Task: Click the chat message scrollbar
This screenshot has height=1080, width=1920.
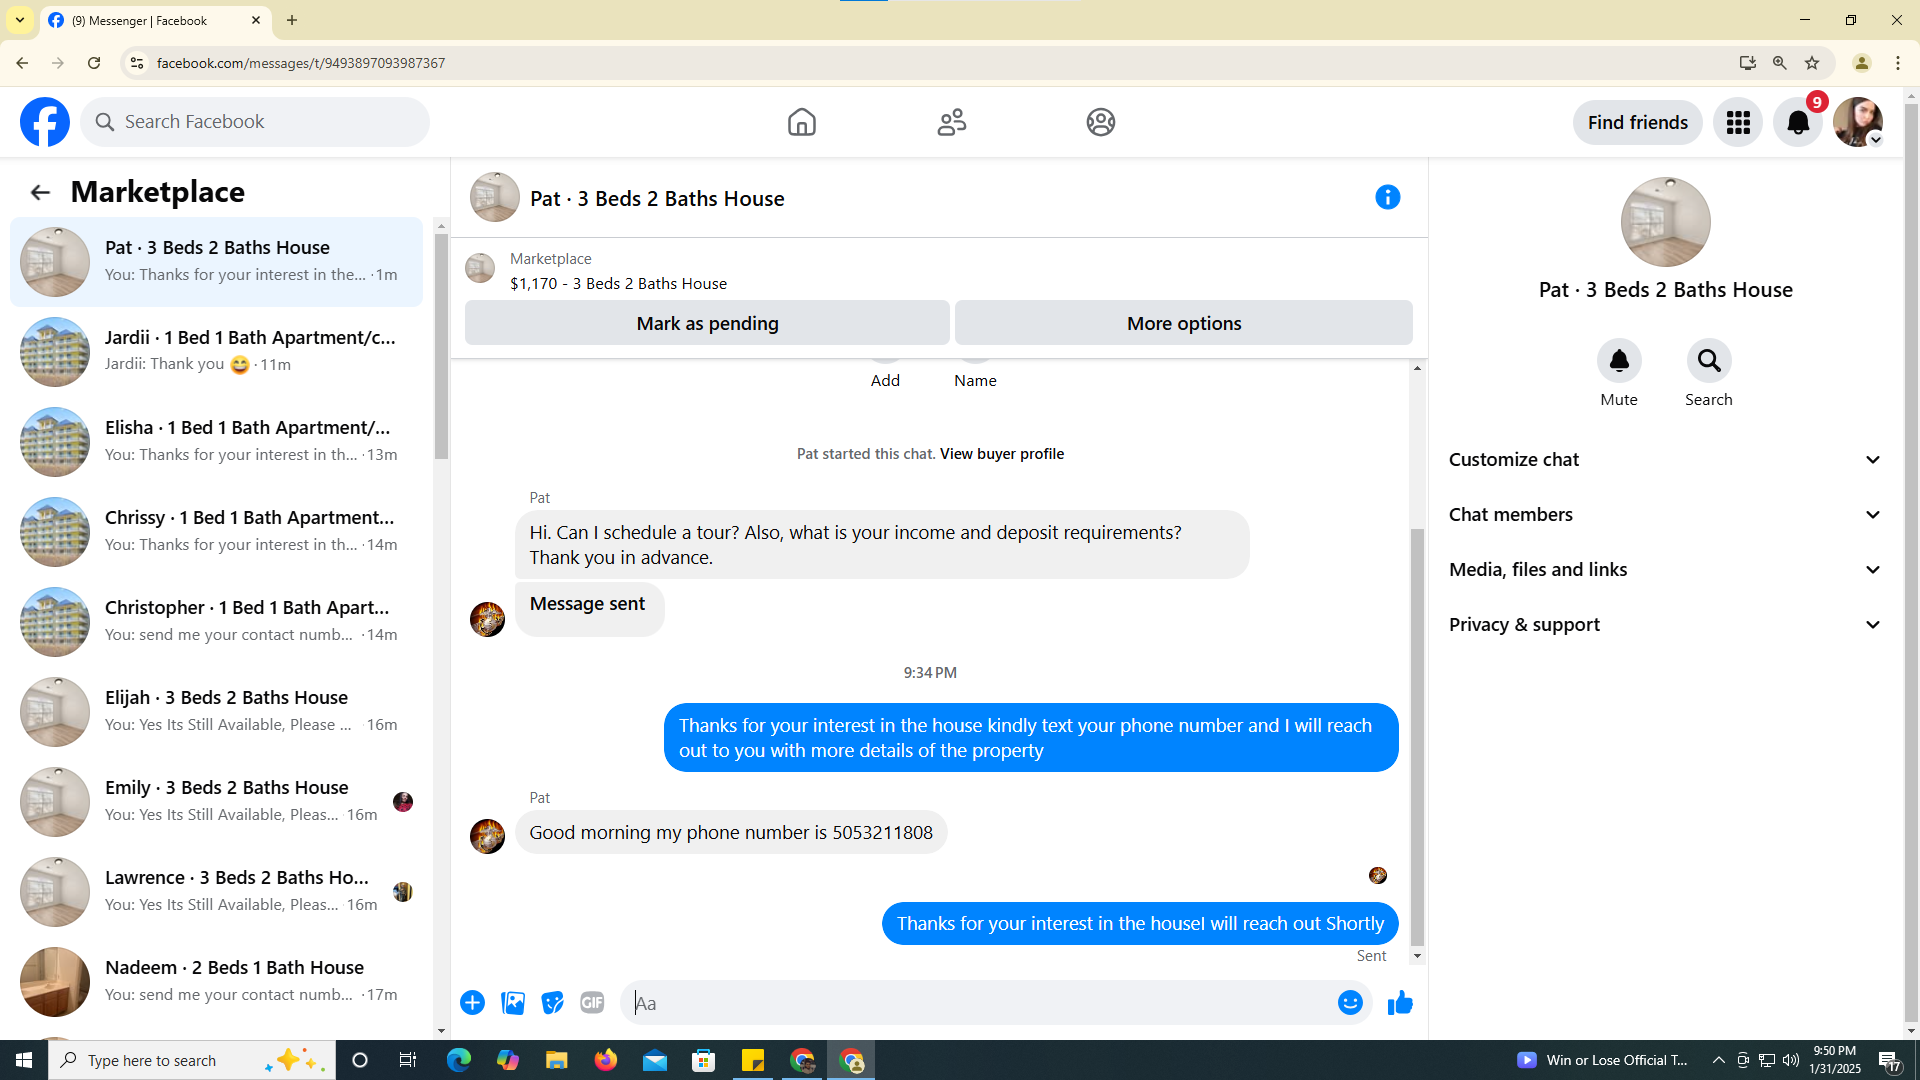Action: pyautogui.click(x=1416, y=738)
